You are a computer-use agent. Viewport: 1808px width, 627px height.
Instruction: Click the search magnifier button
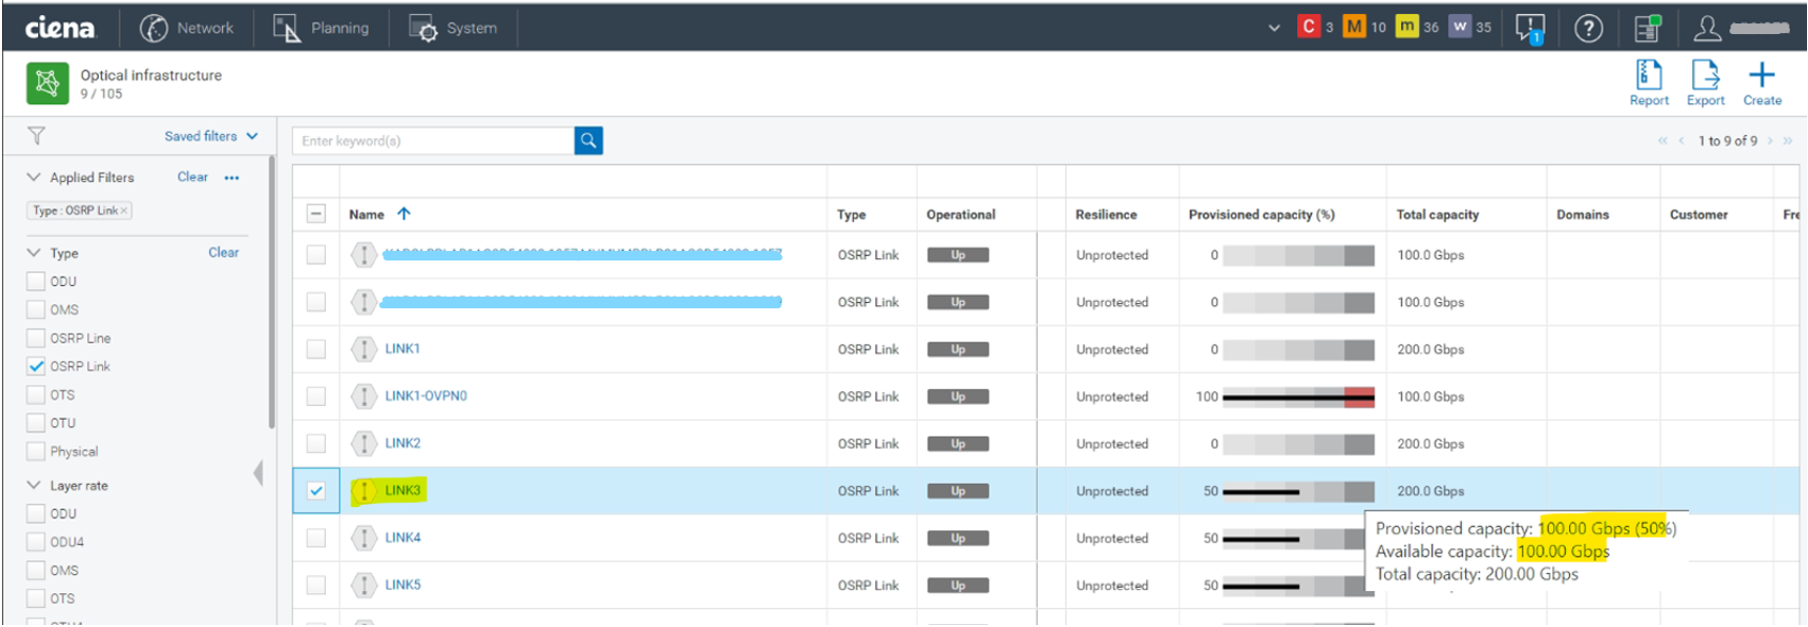click(x=589, y=141)
